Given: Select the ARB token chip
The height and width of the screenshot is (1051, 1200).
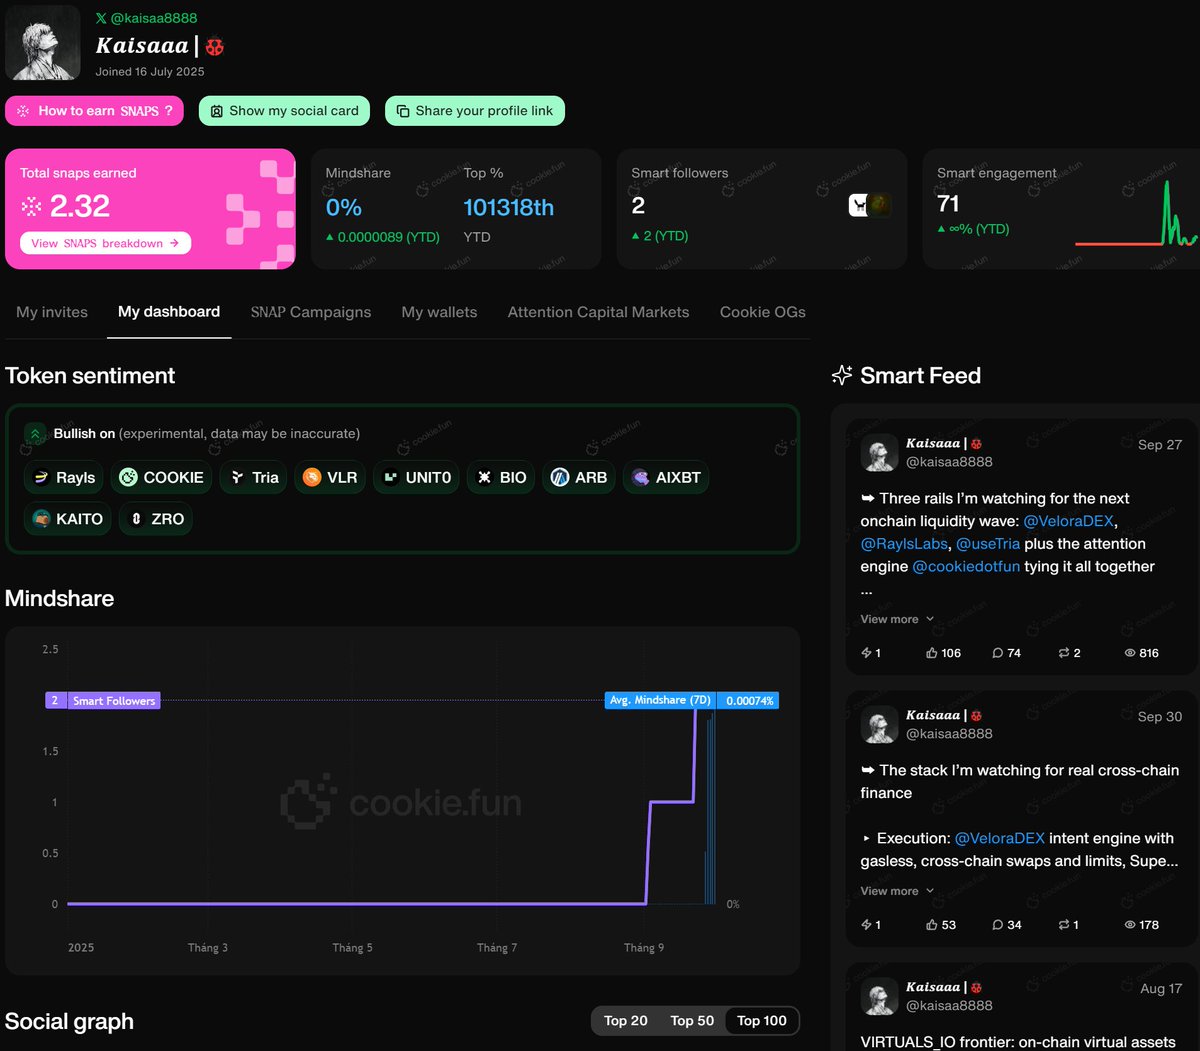Looking at the screenshot, I should point(579,477).
